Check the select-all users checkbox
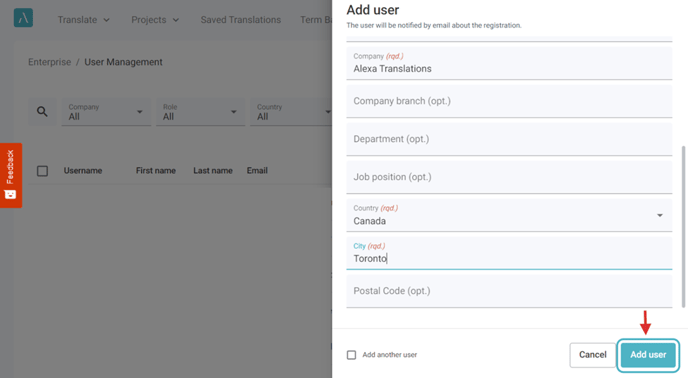688x378 pixels. [x=43, y=171]
